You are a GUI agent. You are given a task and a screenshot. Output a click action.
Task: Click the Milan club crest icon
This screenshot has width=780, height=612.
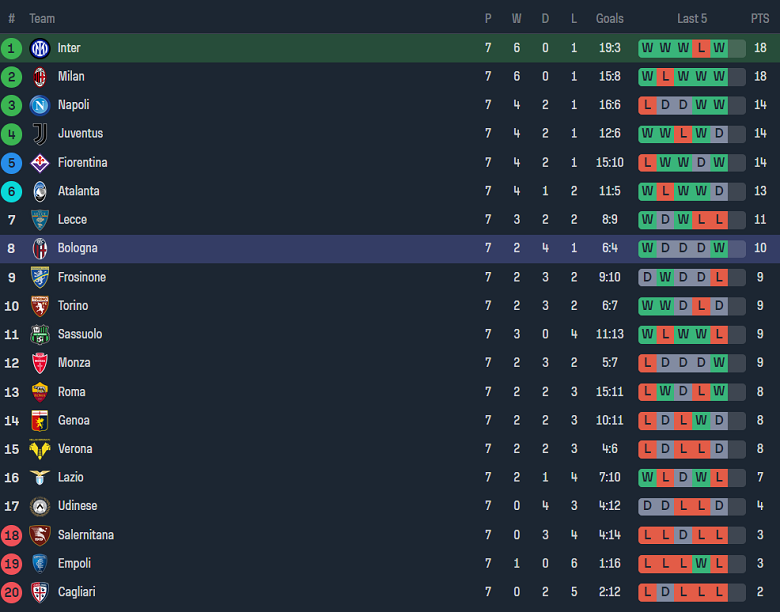pyautogui.click(x=40, y=77)
